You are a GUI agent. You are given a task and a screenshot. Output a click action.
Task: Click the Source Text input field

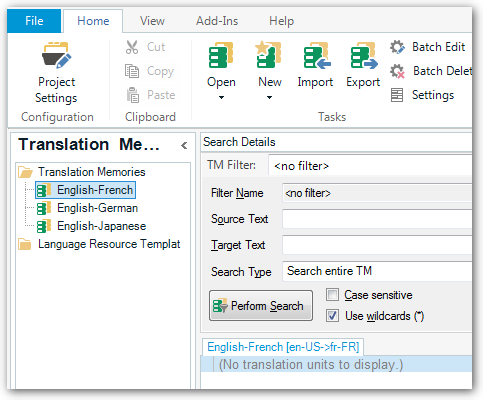pos(377,219)
